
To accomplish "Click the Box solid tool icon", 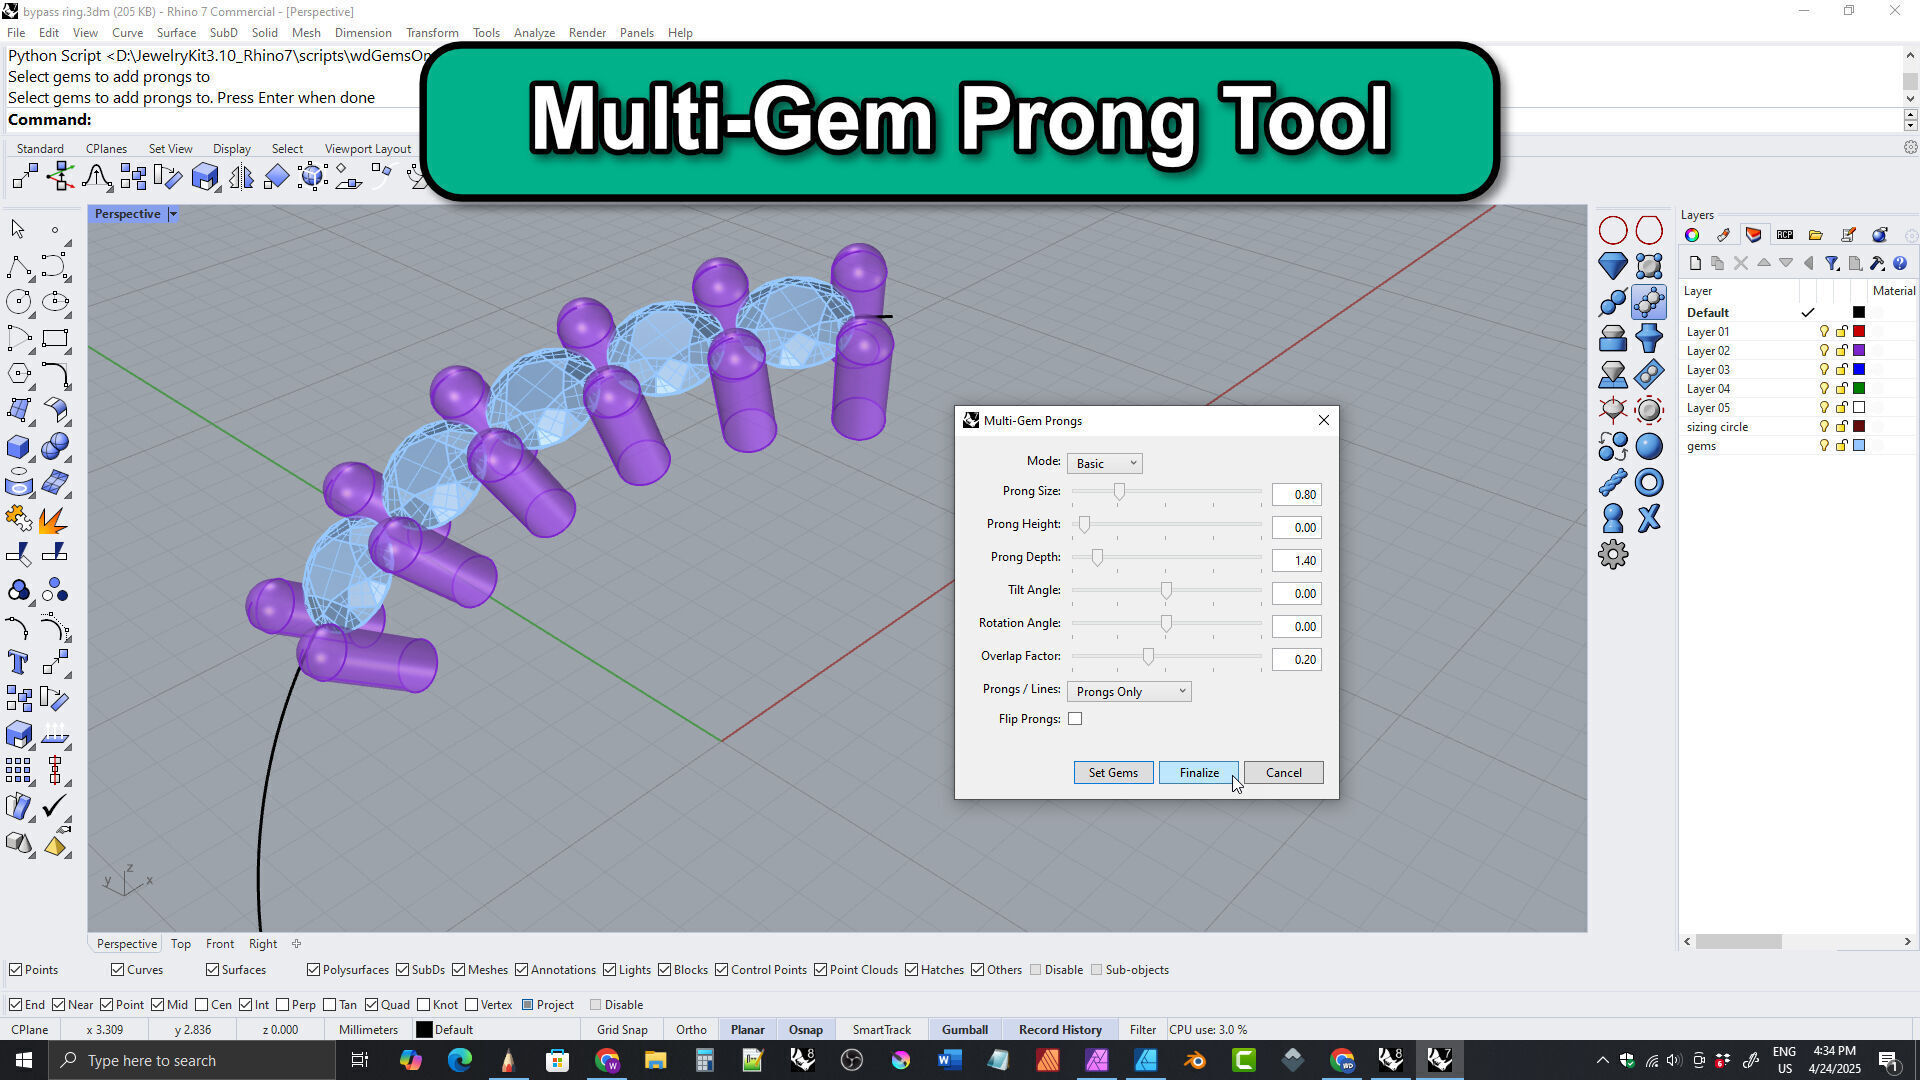I will [x=18, y=446].
